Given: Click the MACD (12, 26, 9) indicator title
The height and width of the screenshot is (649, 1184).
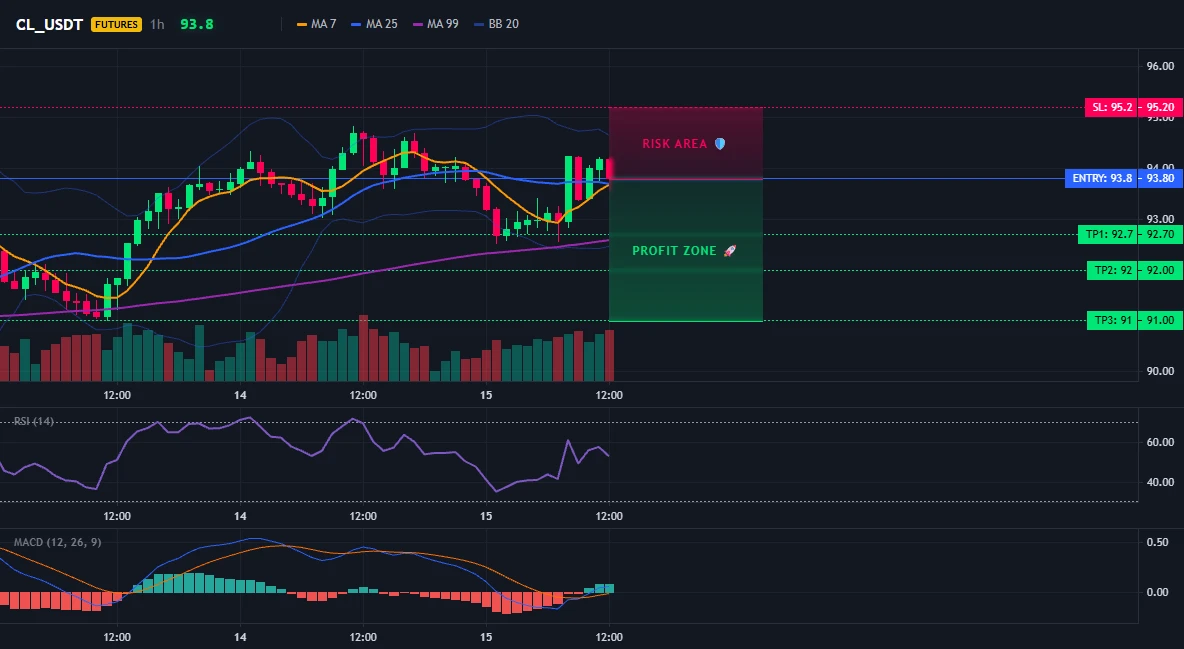Looking at the screenshot, I should pos(57,542).
